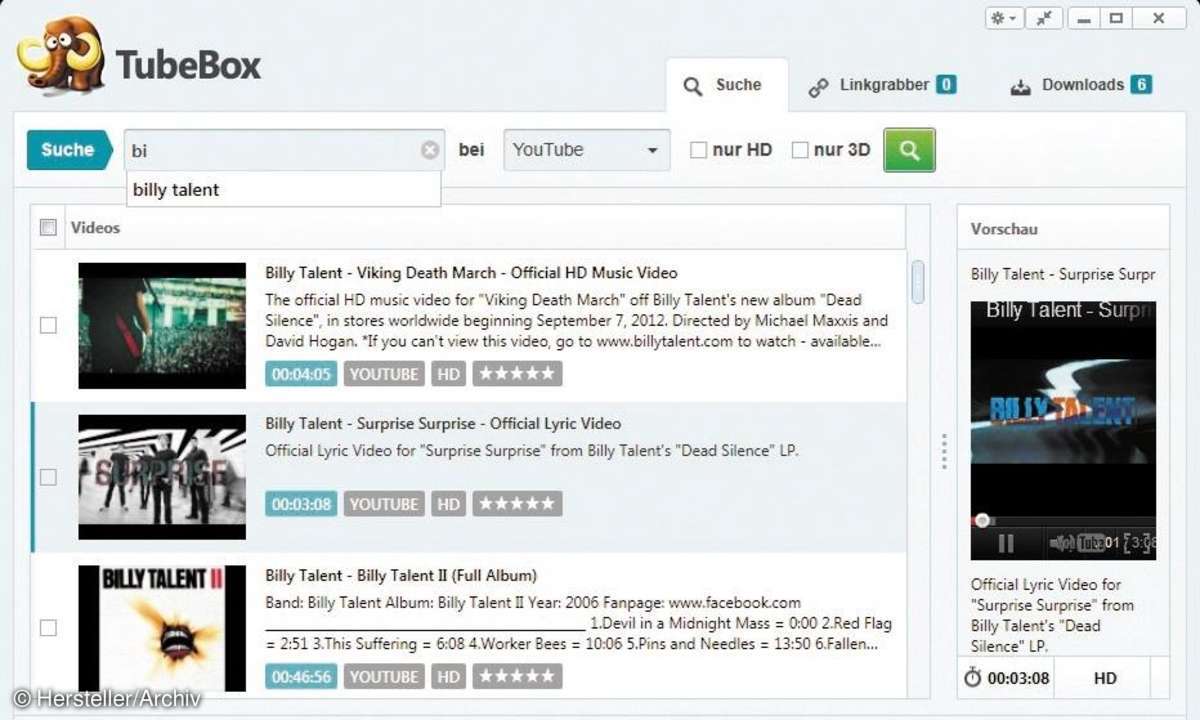Click the YOUTUBE badge on Surprise Surprise
Viewport: 1200px width, 720px height.
click(384, 504)
